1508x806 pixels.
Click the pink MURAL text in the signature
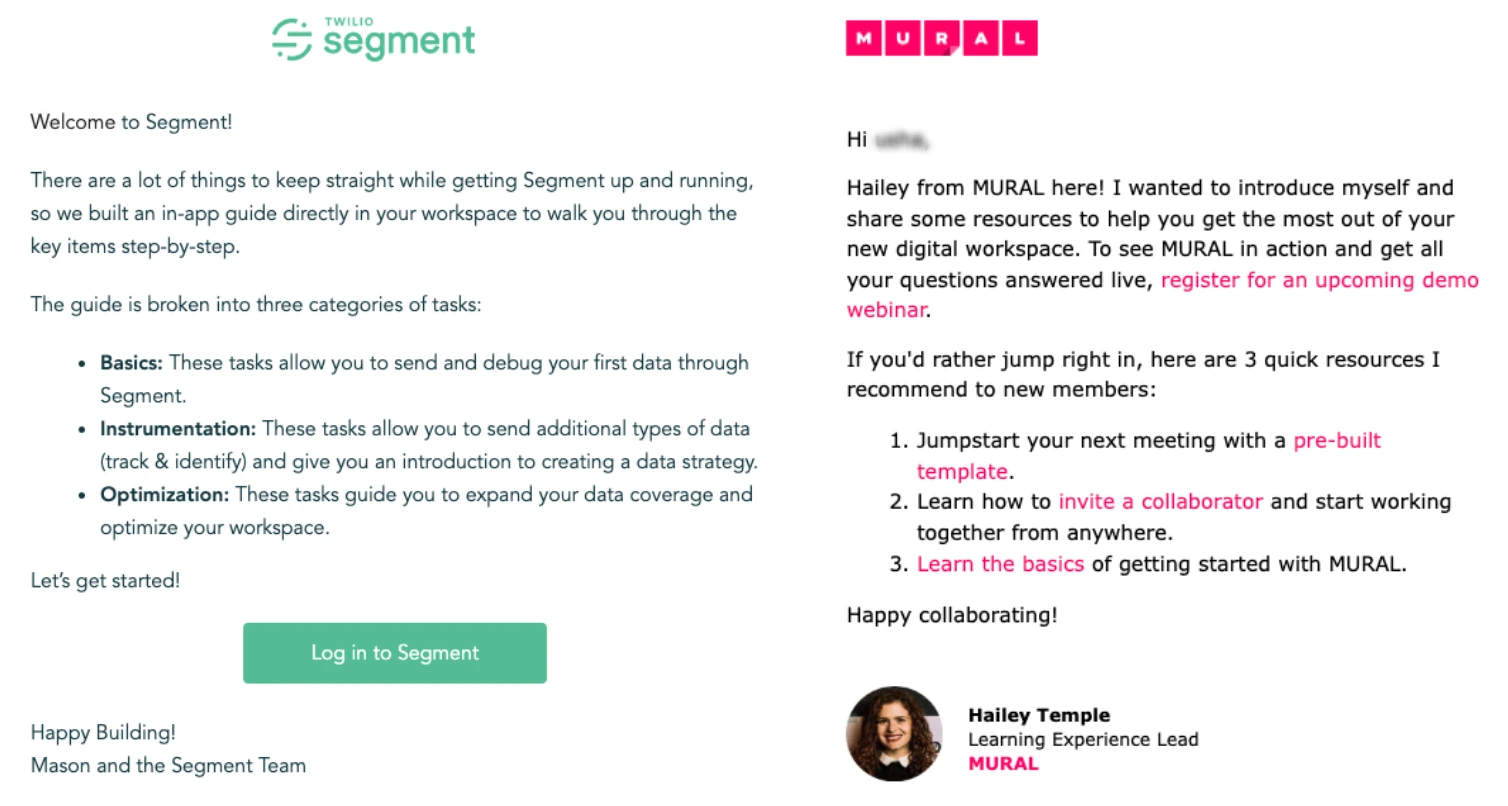tap(1003, 764)
